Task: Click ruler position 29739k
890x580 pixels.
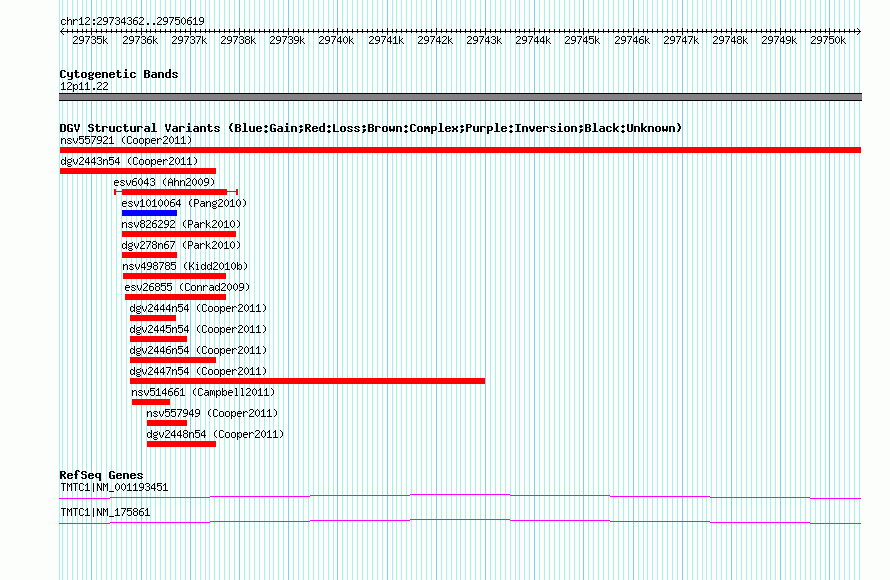Action: point(287,40)
